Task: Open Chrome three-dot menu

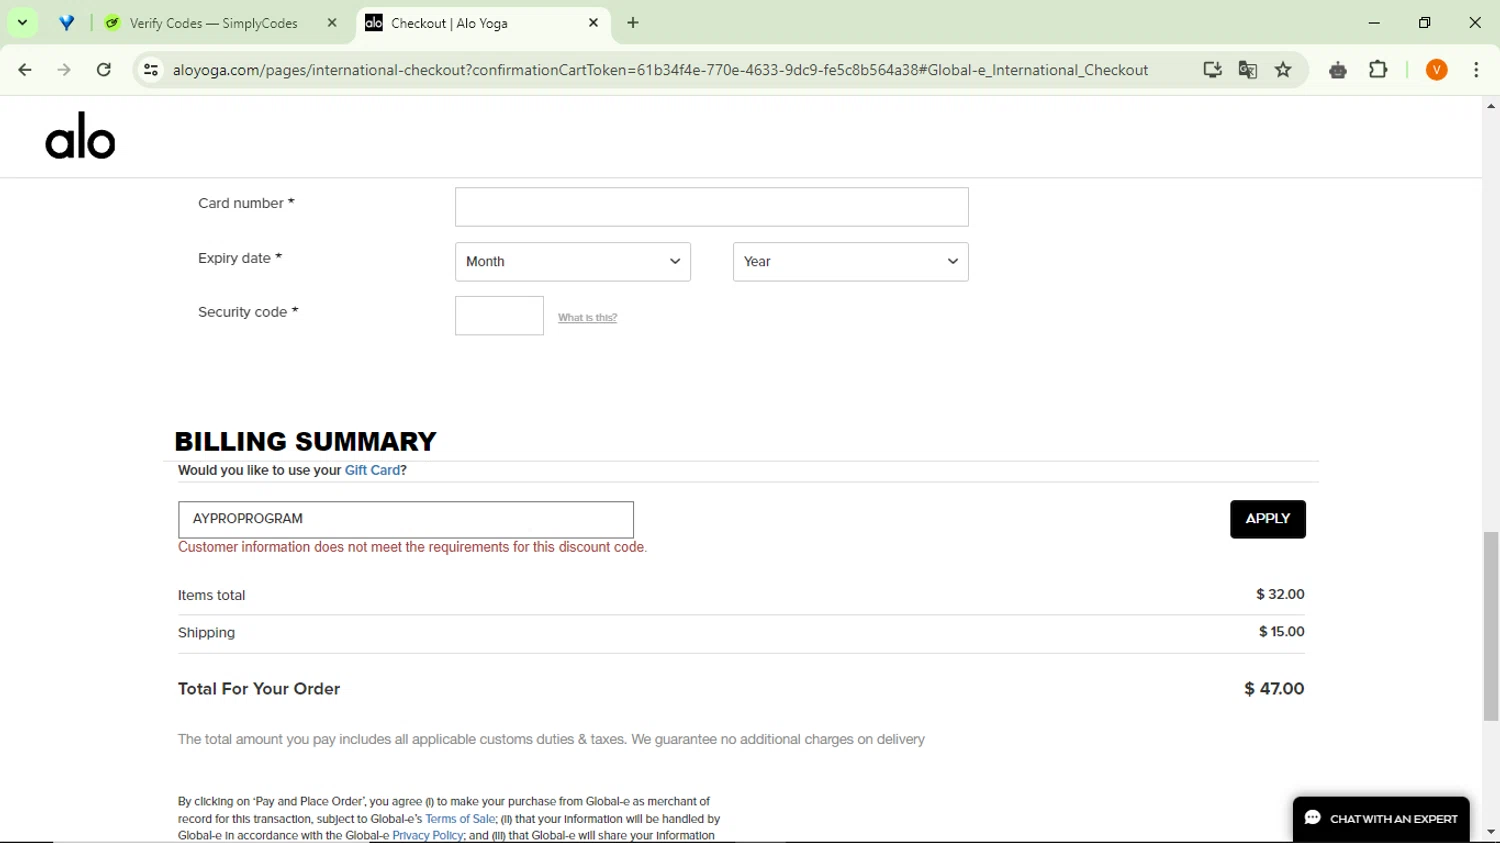Action: click(x=1476, y=70)
